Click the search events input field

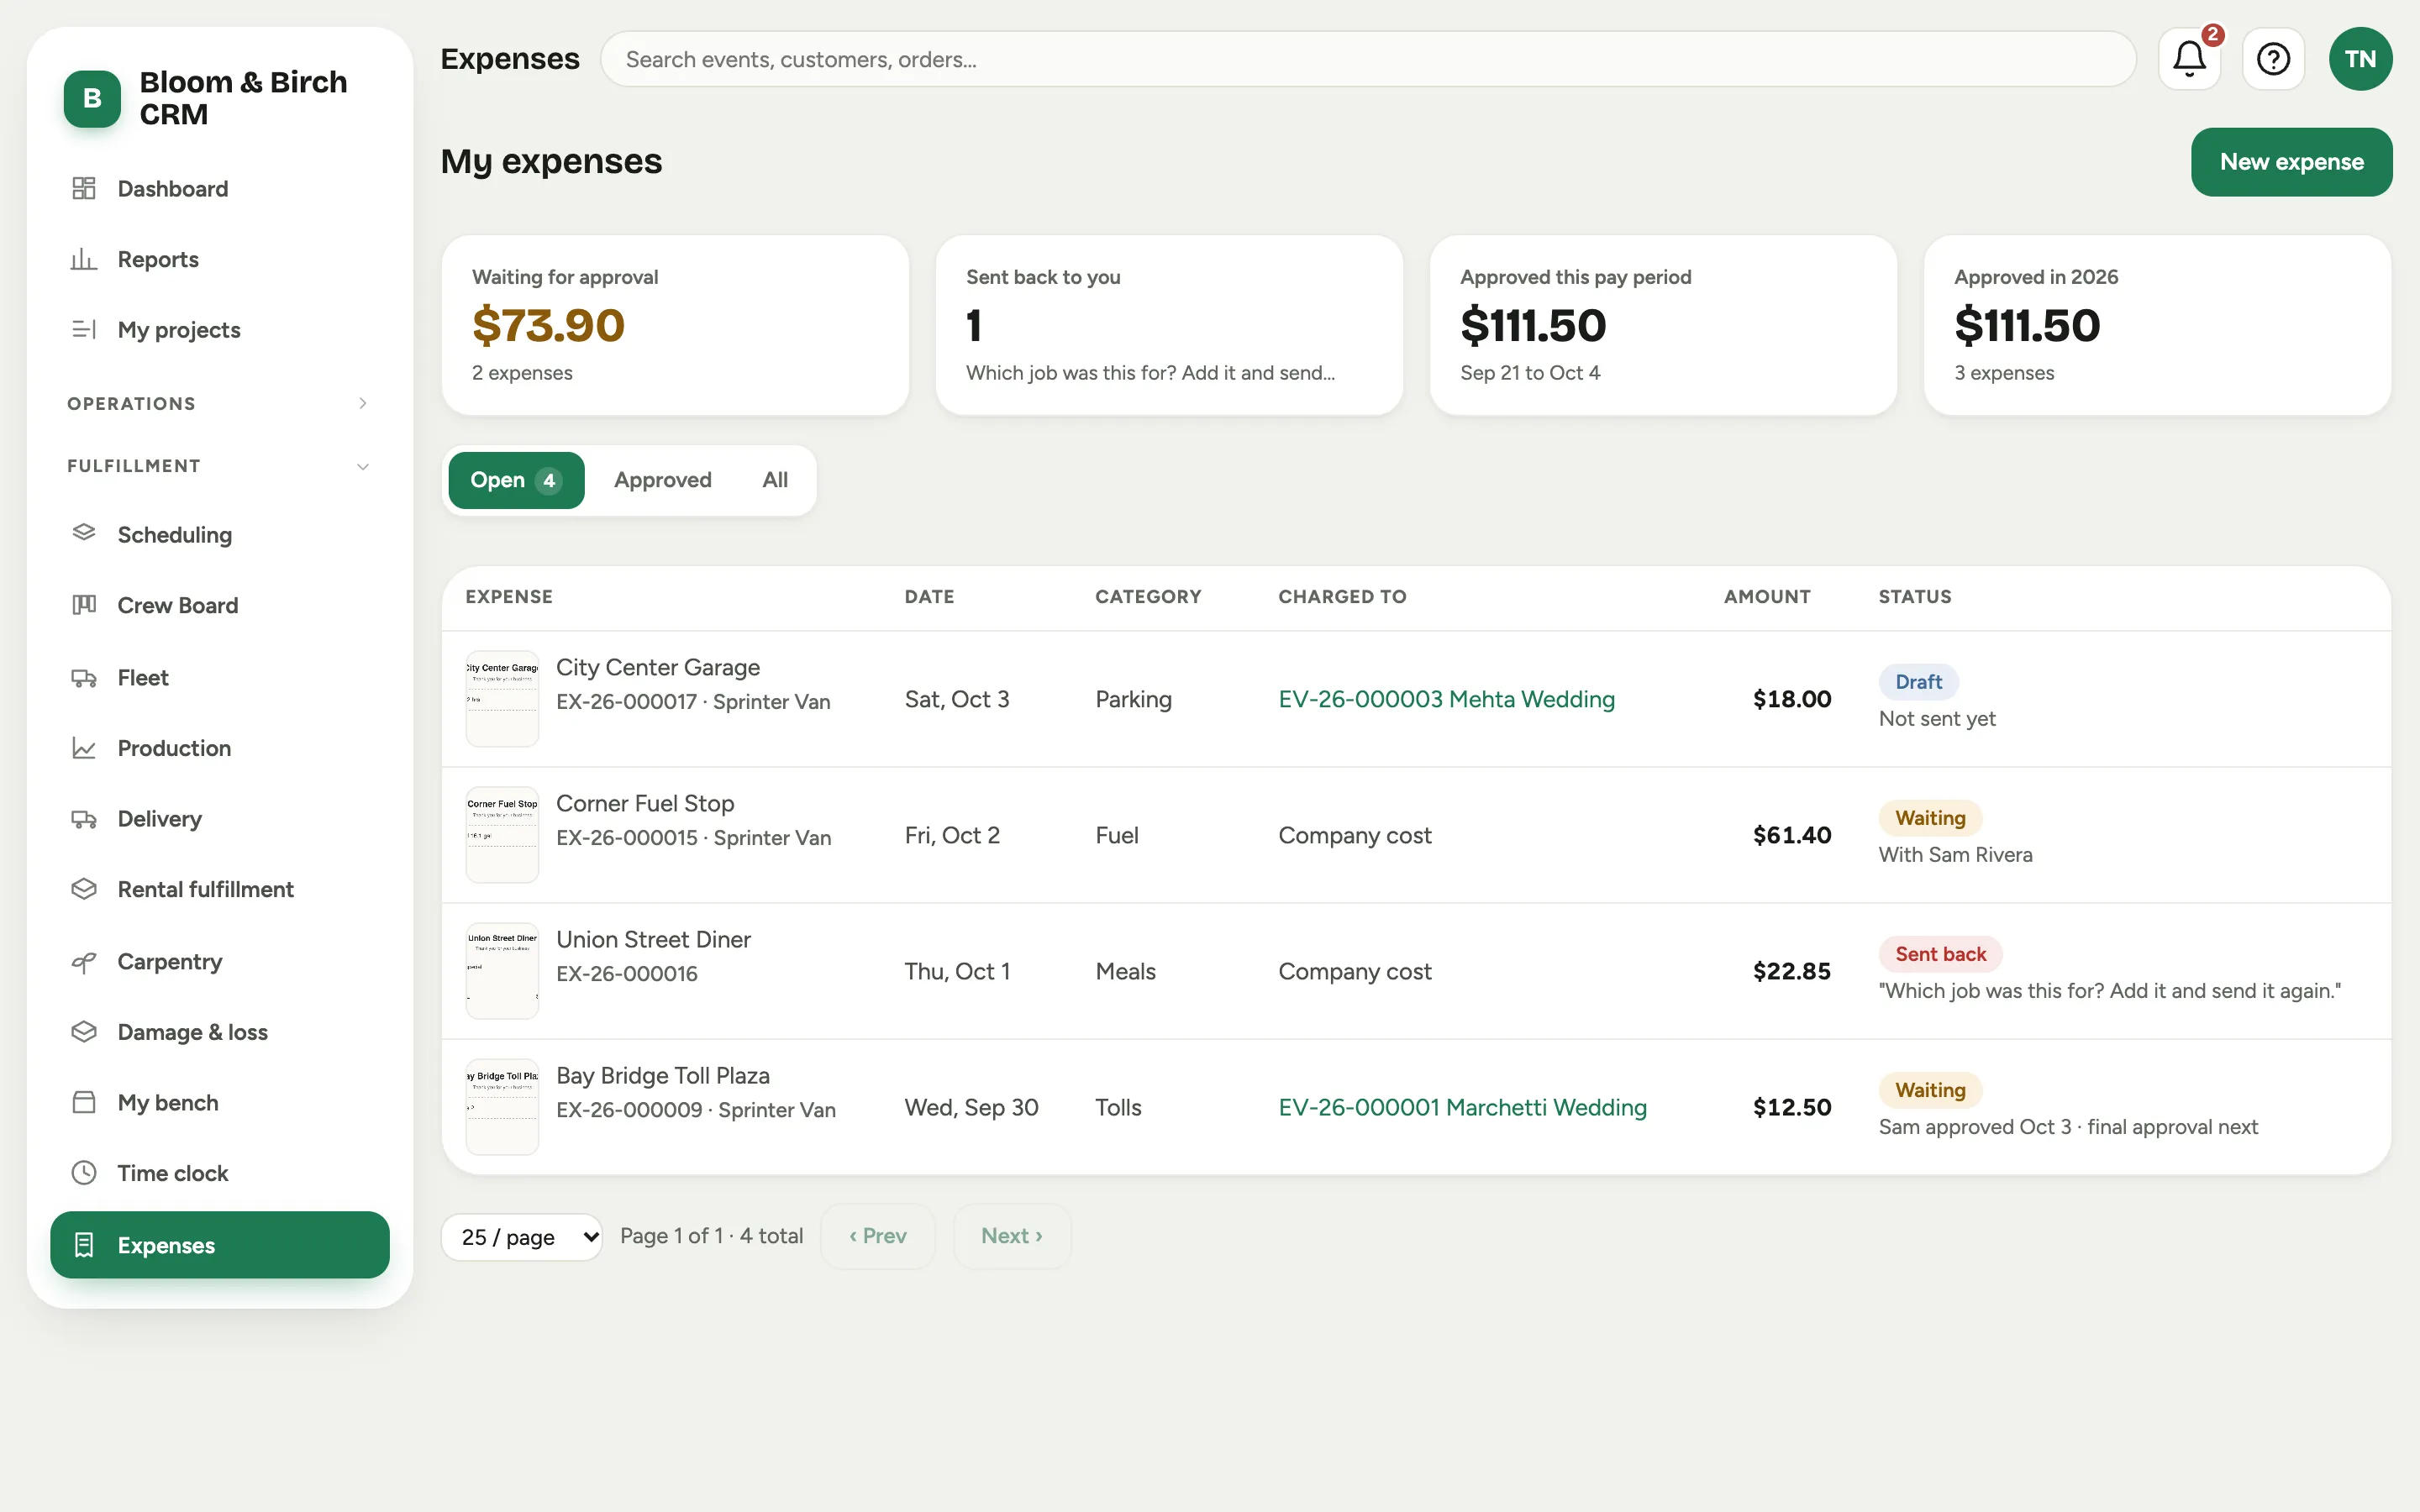click(1367, 59)
